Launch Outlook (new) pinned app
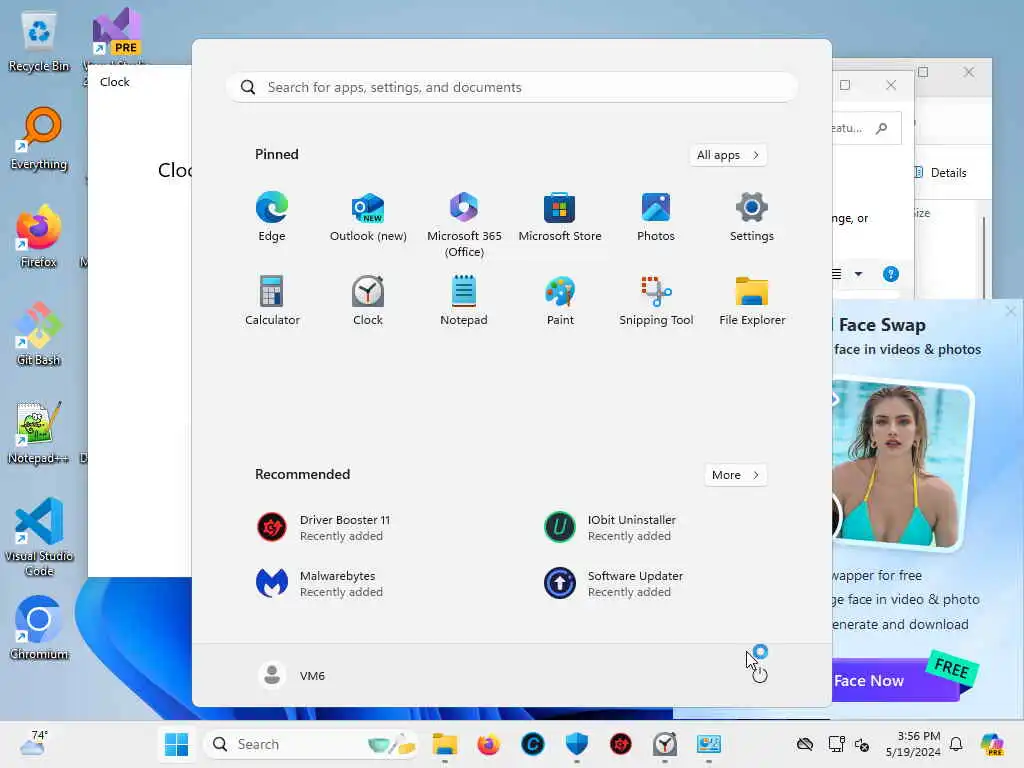This screenshot has width=1024, height=768. click(x=368, y=217)
